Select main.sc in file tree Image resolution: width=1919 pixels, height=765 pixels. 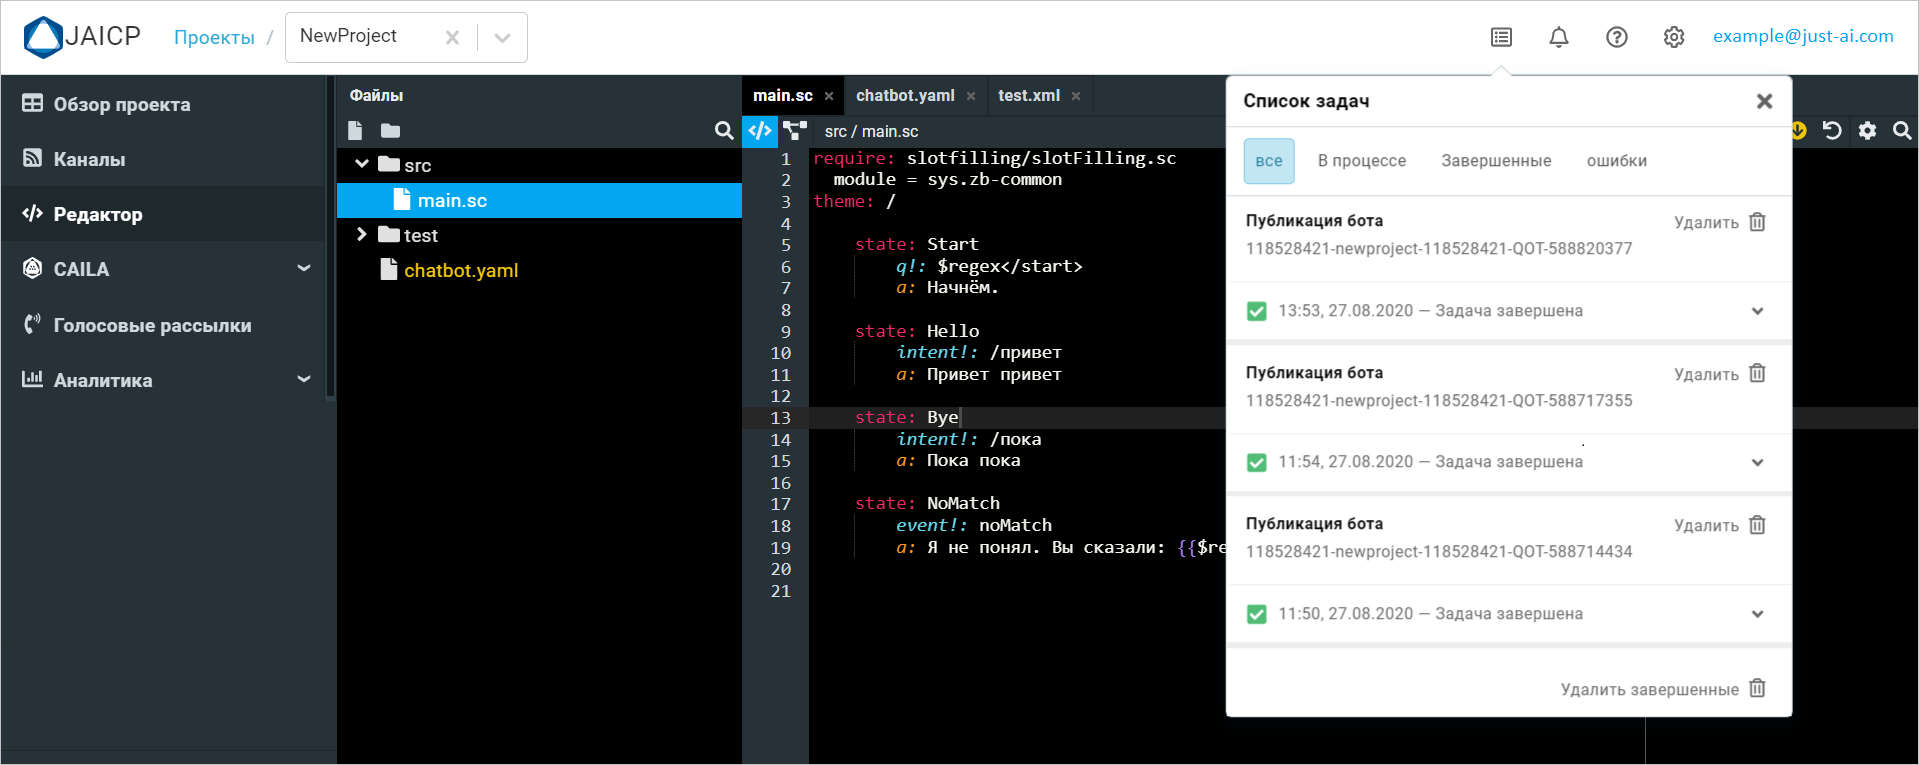point(539,200)
